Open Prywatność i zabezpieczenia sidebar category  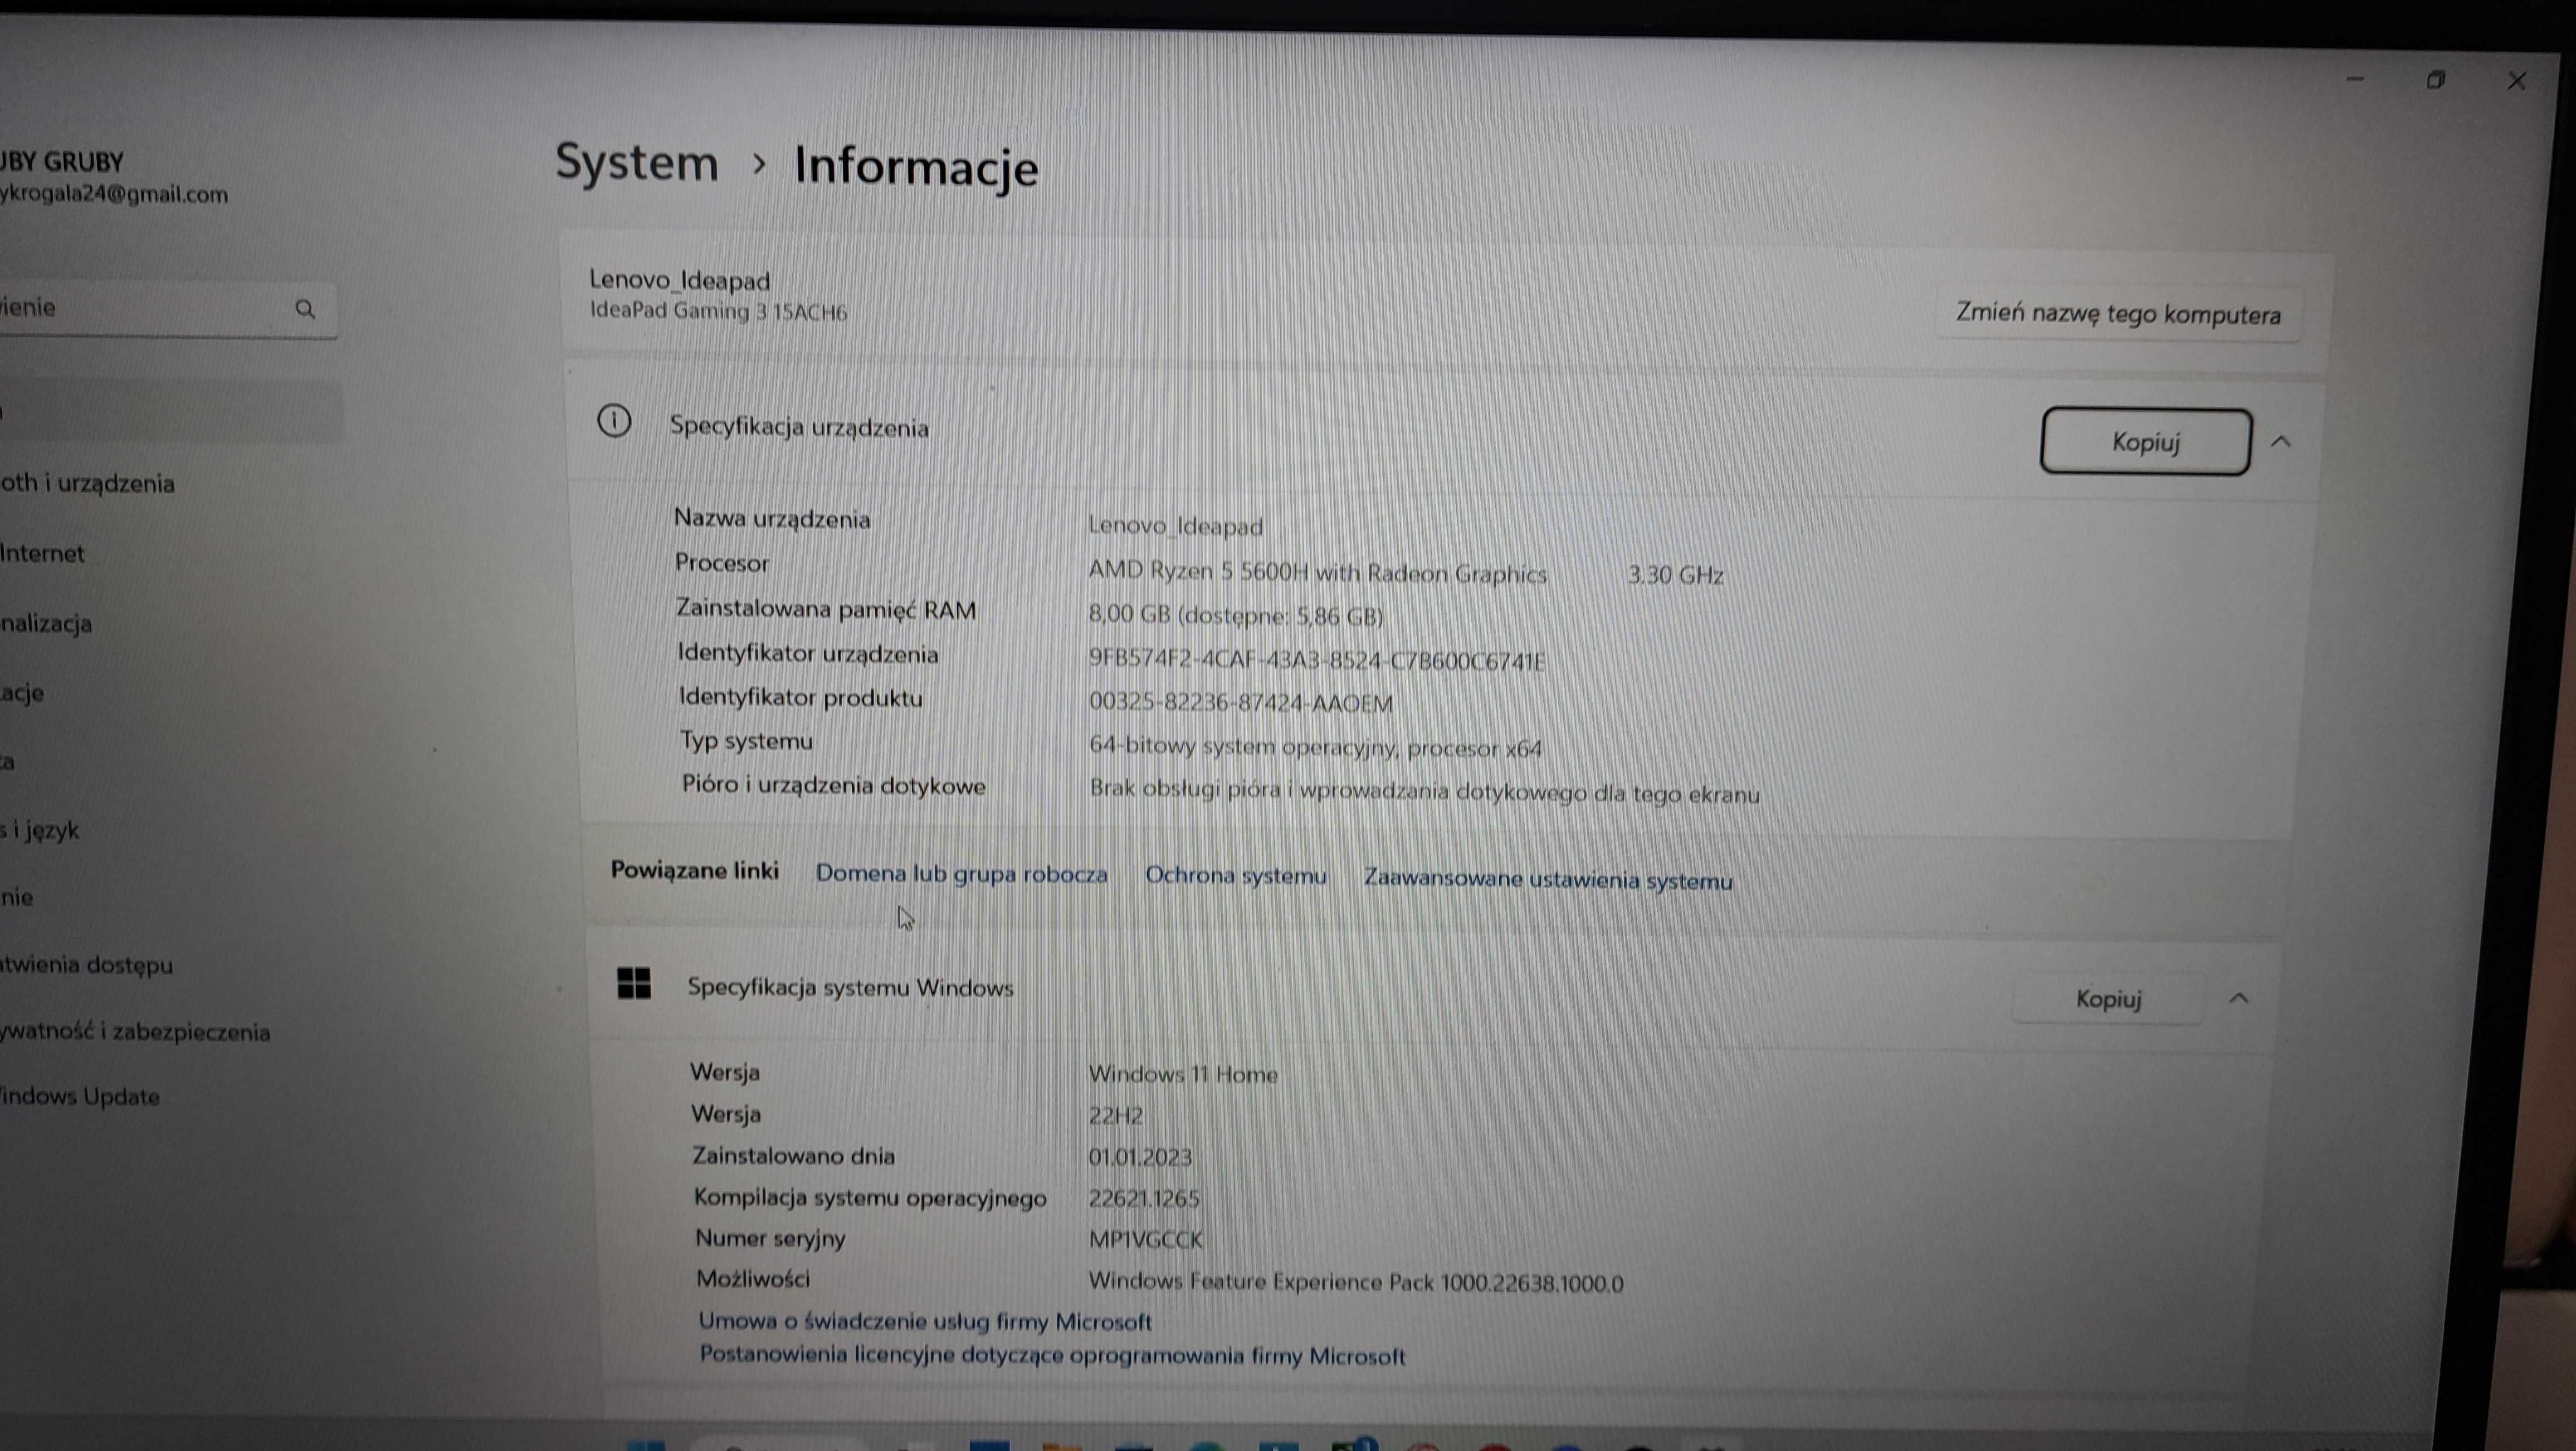tap(135, 1031)
